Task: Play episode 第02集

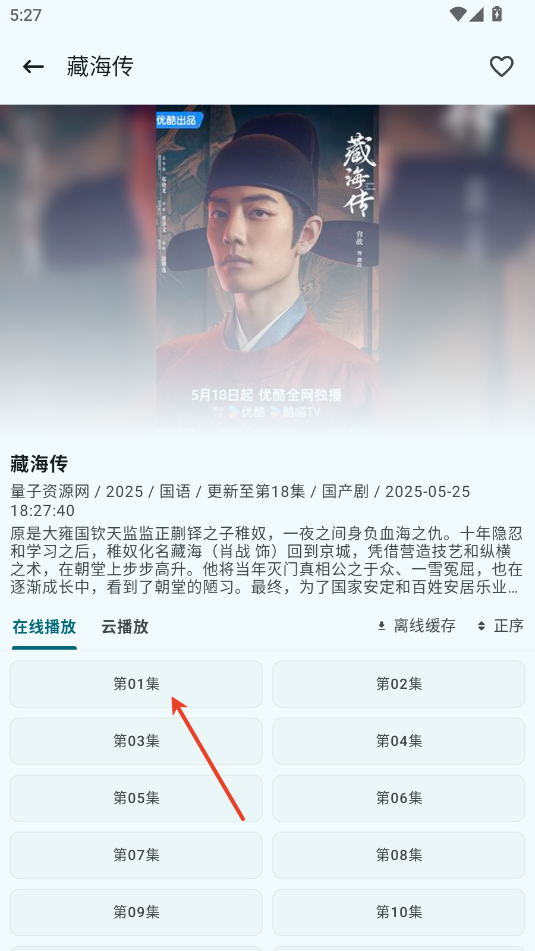Action: 399,684
